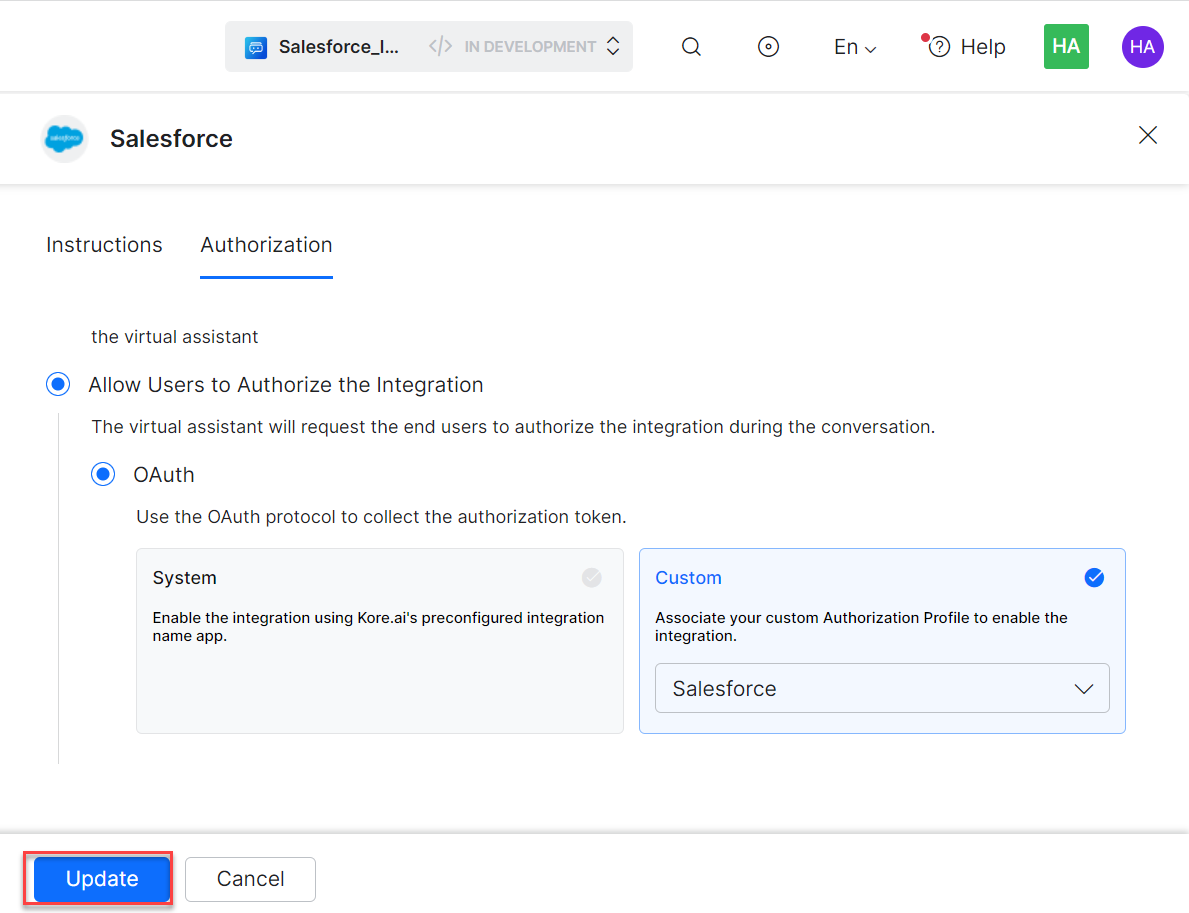Click the green HA workspace badge
The width and height of the screenshot is (1189, 913).
1066,47
